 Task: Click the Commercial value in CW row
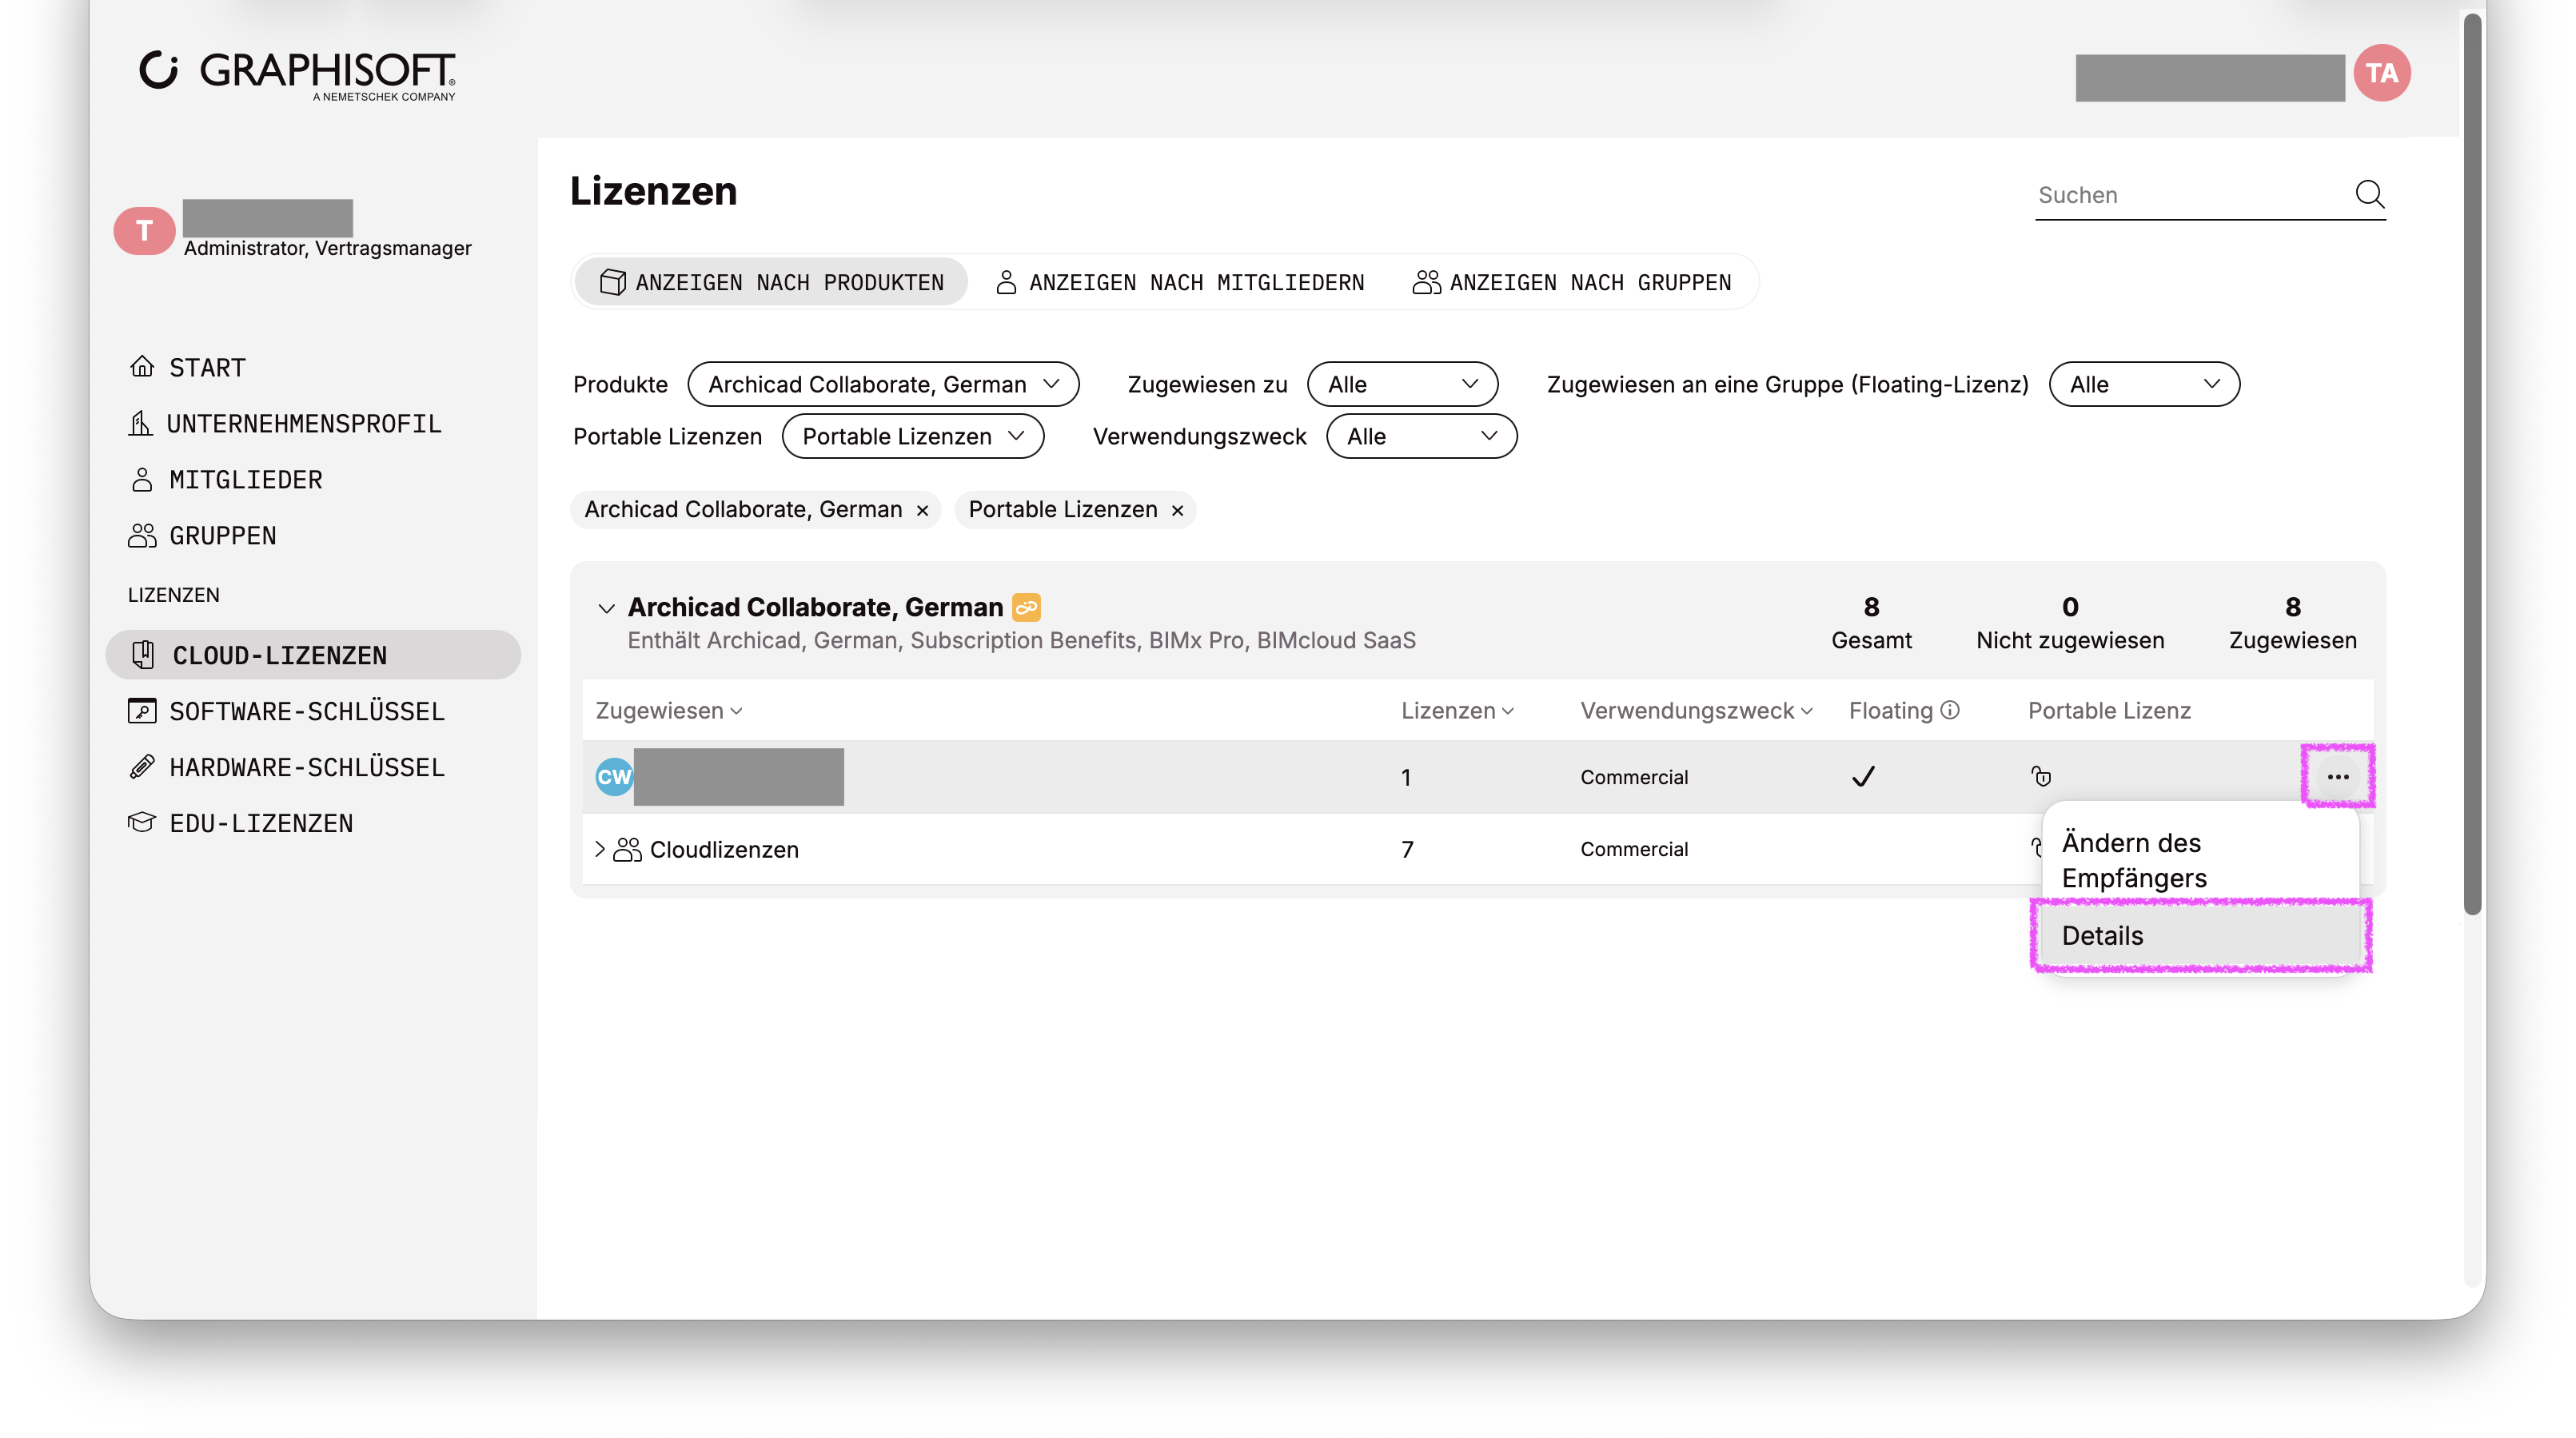(1634, 777)
